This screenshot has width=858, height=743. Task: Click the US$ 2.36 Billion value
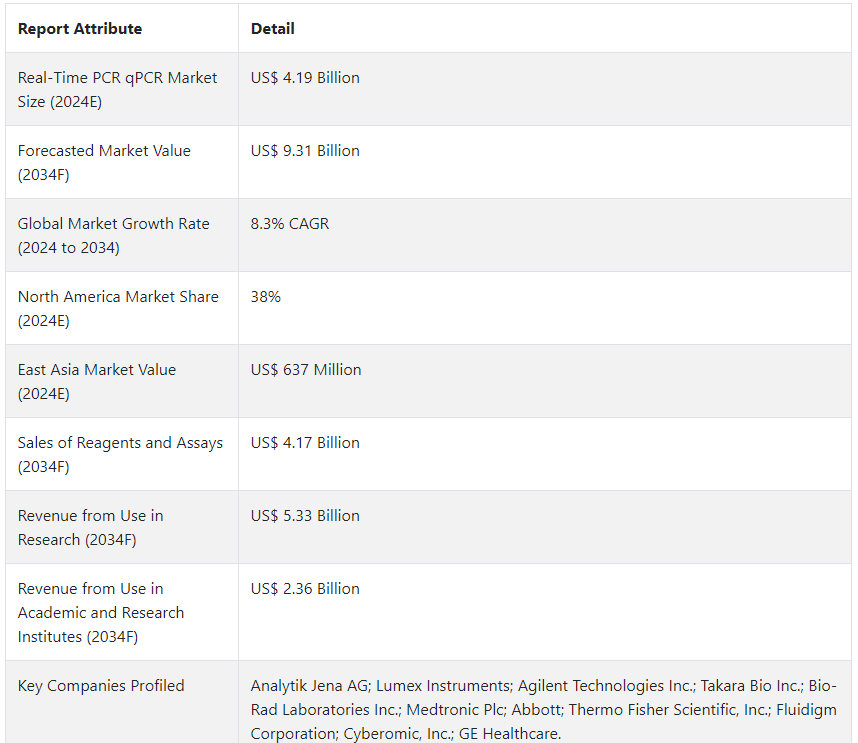(x=305, y=589)
